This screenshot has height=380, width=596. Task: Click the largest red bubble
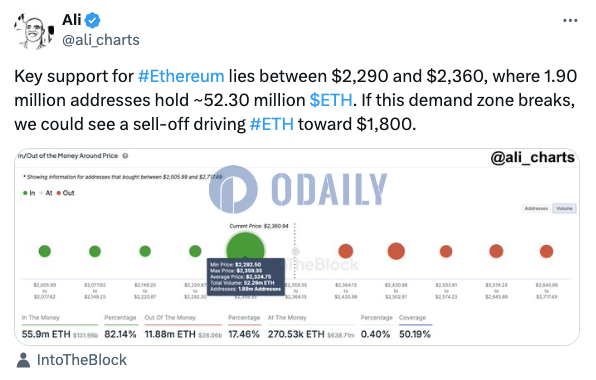point(396,251)
